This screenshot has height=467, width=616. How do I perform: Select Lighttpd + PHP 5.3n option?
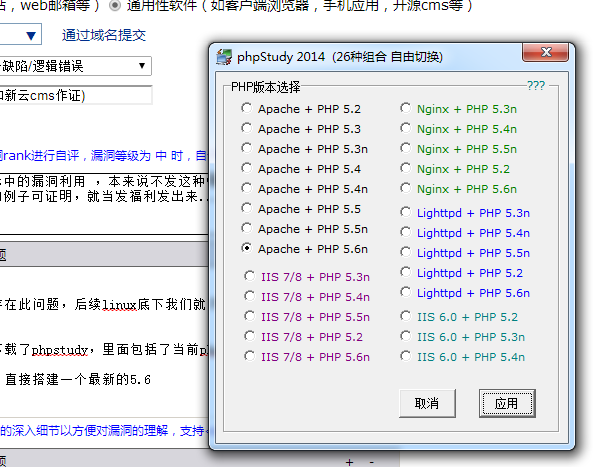tap(405, 212)
